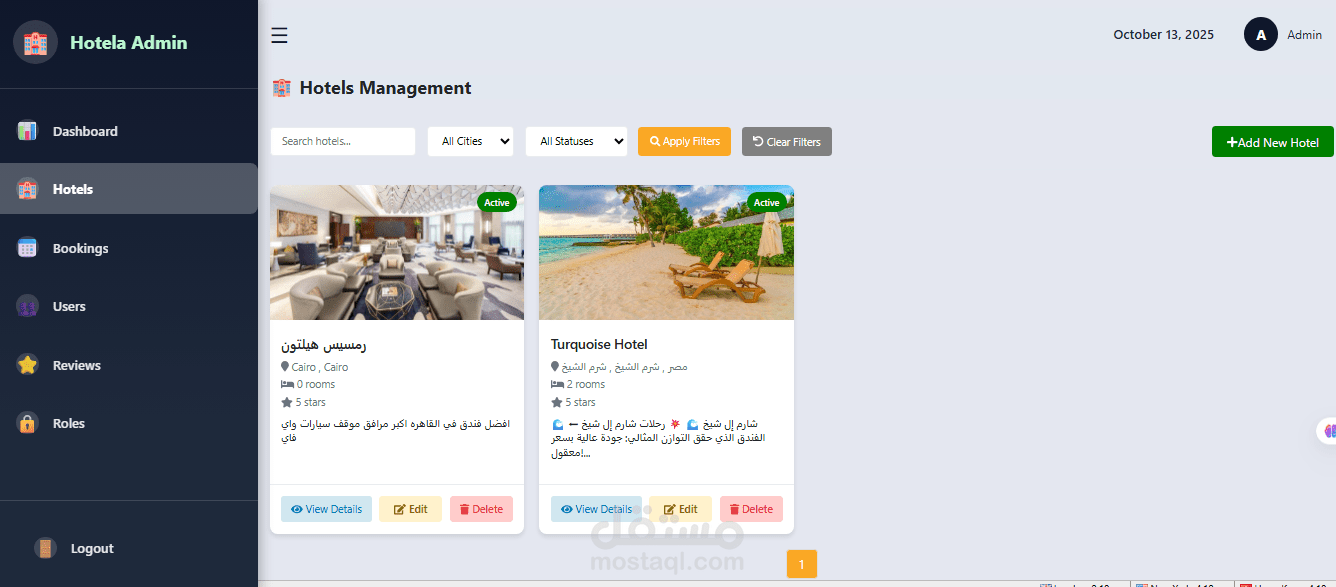
Task: Click the Admin avatar circle
Action: 1261,34
